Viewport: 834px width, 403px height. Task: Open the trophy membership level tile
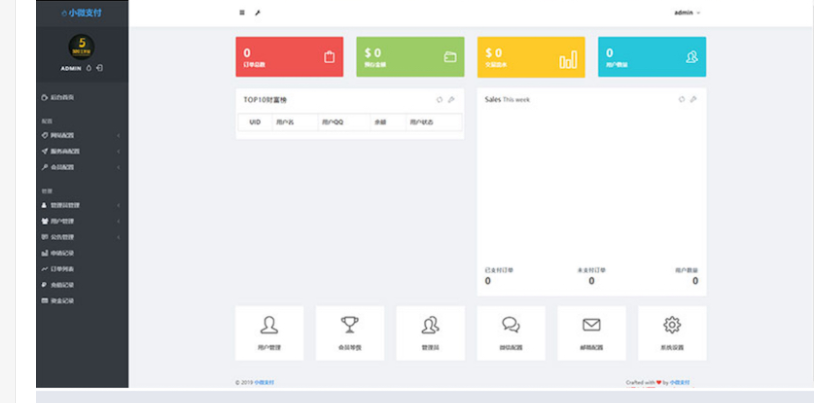(350, 333)
